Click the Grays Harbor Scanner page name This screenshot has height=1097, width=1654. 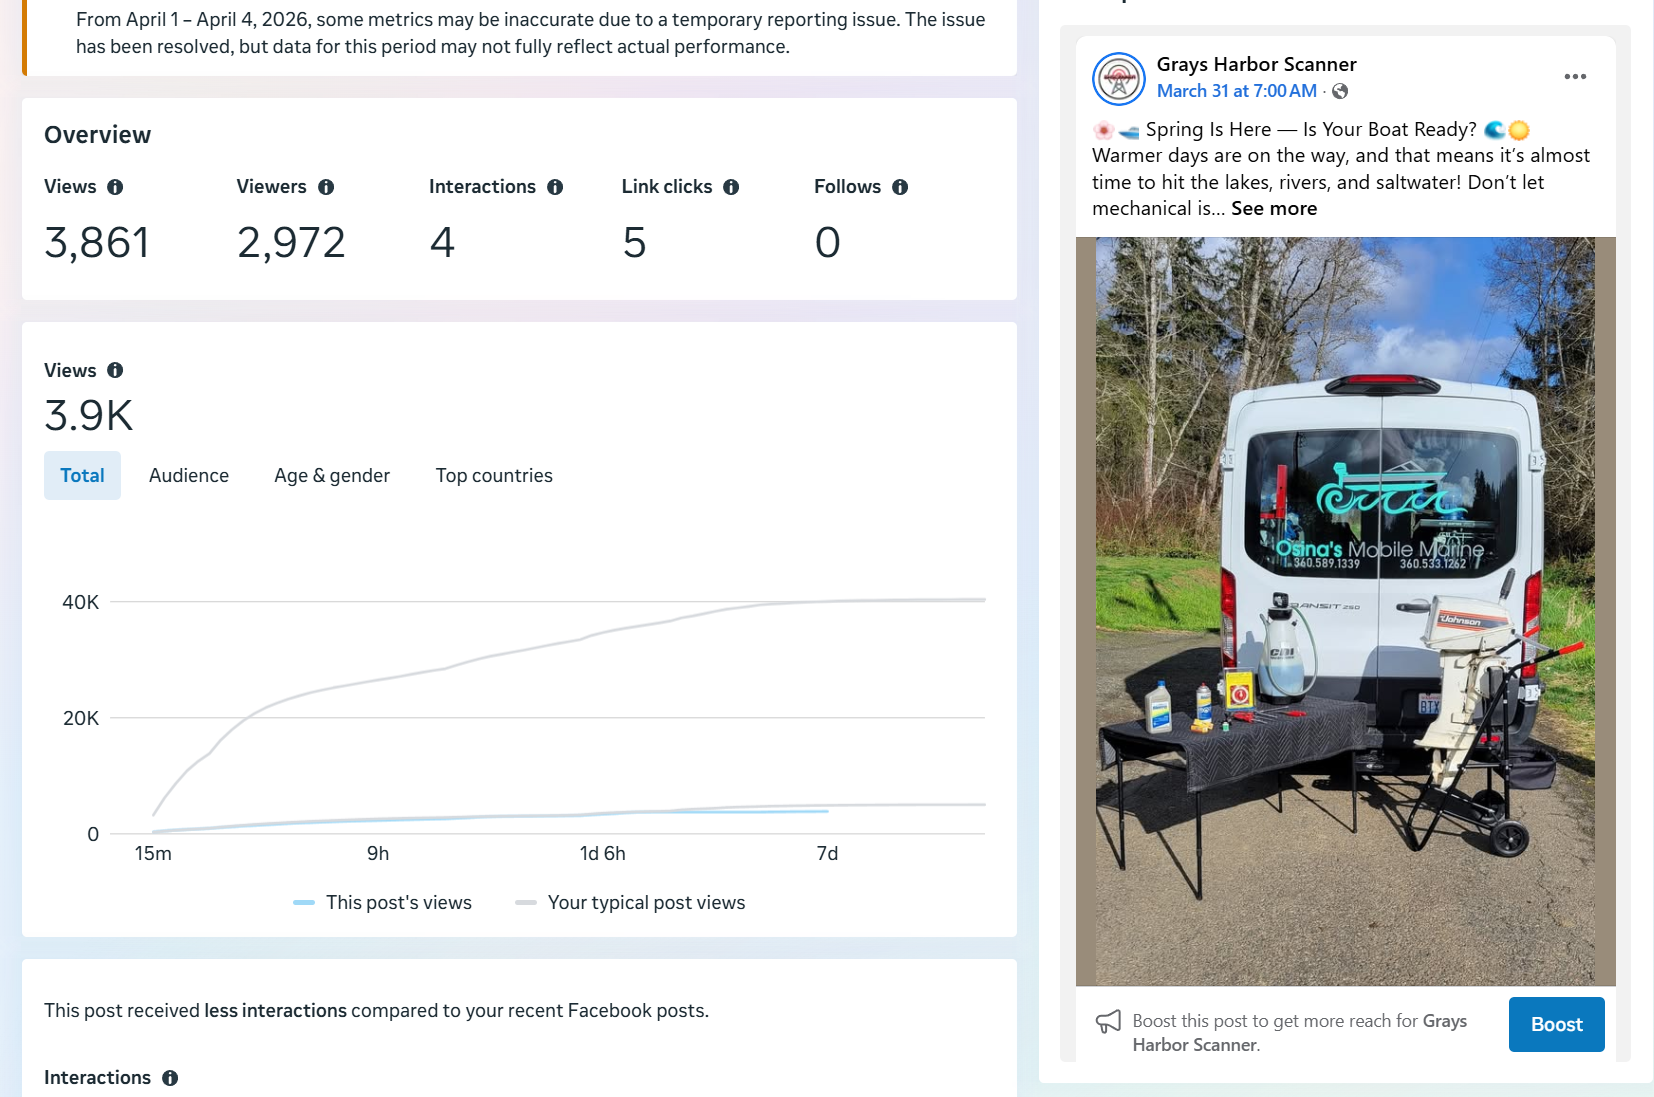point(1256,64)
